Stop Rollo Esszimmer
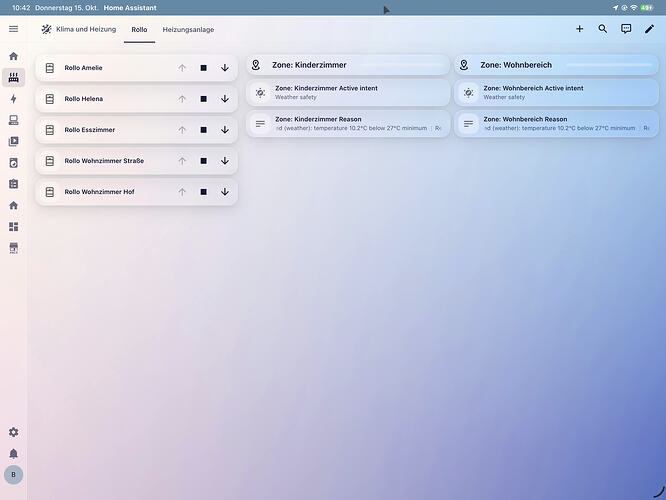 [x=203, y=130]
